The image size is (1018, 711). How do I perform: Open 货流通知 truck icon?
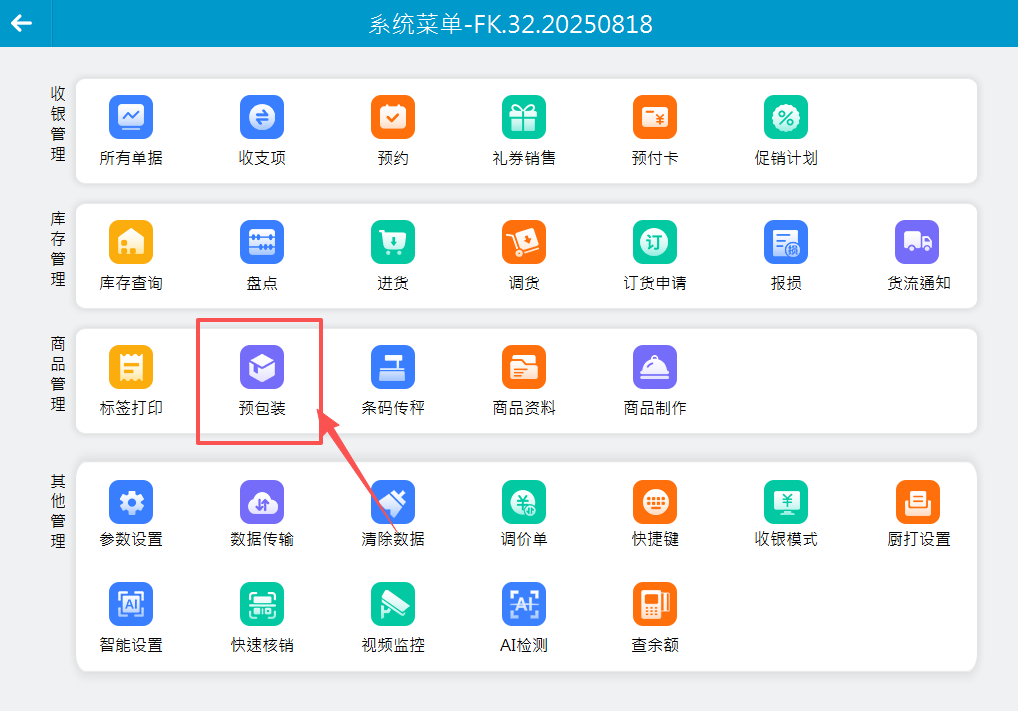(917, 243)
